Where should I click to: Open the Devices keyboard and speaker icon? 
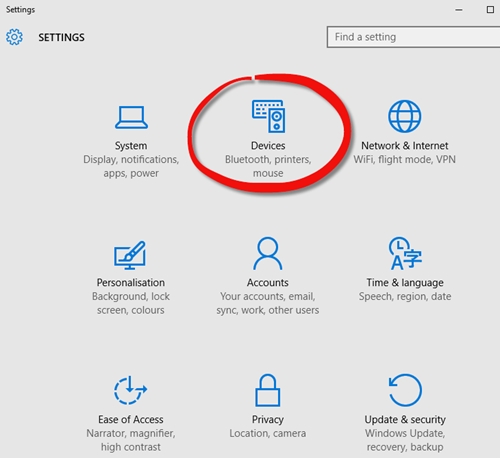(268, 116)
